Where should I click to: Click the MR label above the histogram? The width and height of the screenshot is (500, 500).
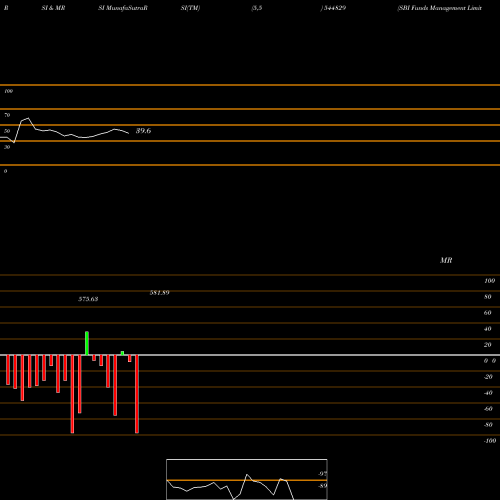tap(446, 260)
